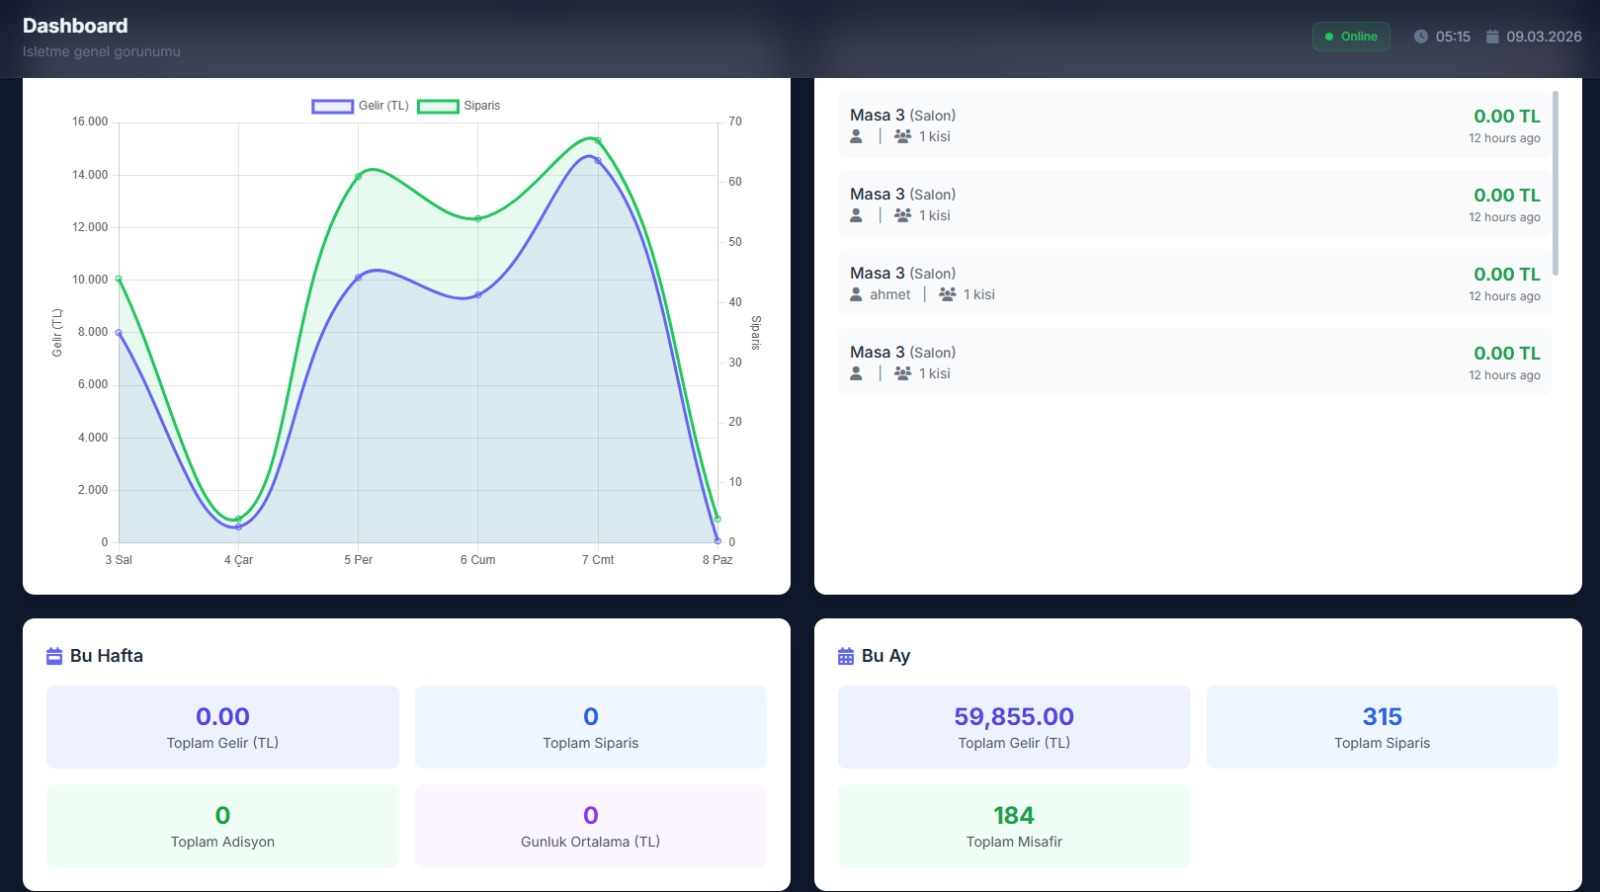This screenshot has width=1600, height=892.
Task: Click the person icon next to ahmet
Action: pyautogui.click(x=856, y=294)
